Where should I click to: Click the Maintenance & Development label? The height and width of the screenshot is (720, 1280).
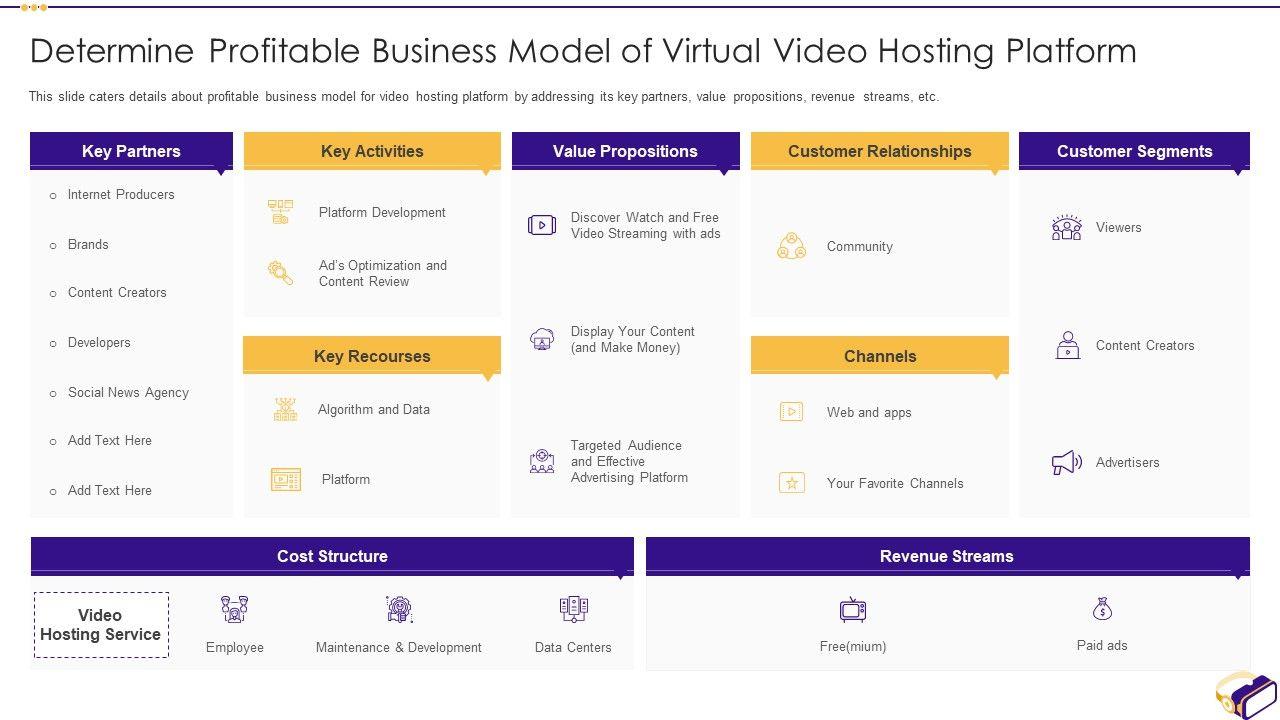pyautogui.click(x=399, y=647)
